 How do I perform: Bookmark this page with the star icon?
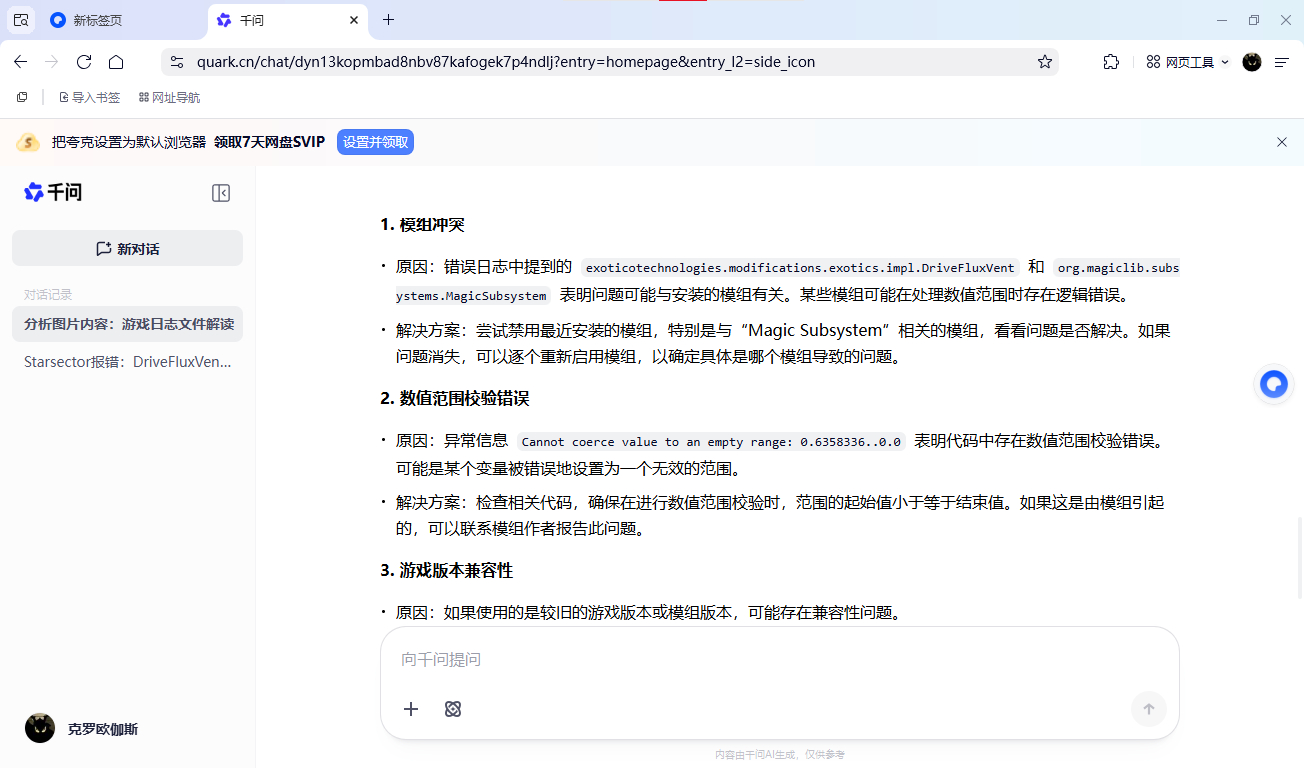point(1045,62)
